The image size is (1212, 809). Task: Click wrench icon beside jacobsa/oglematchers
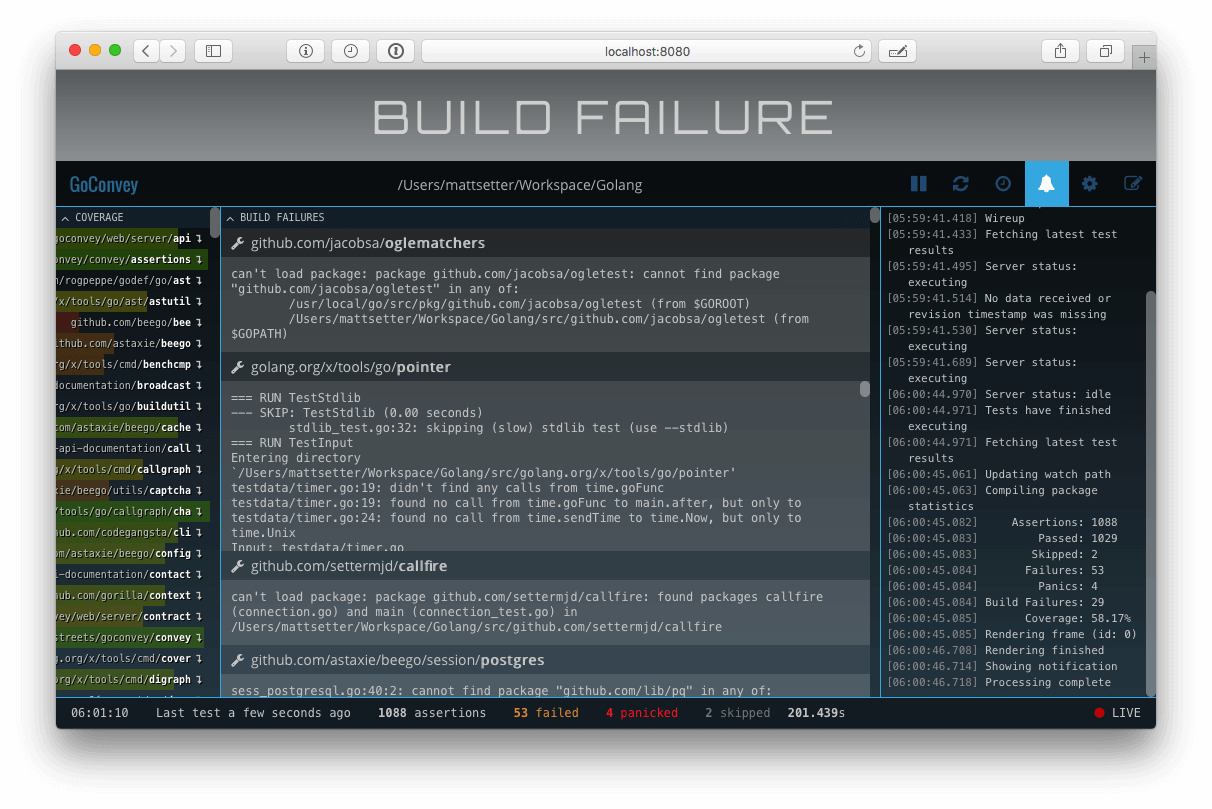click(238, 243)
